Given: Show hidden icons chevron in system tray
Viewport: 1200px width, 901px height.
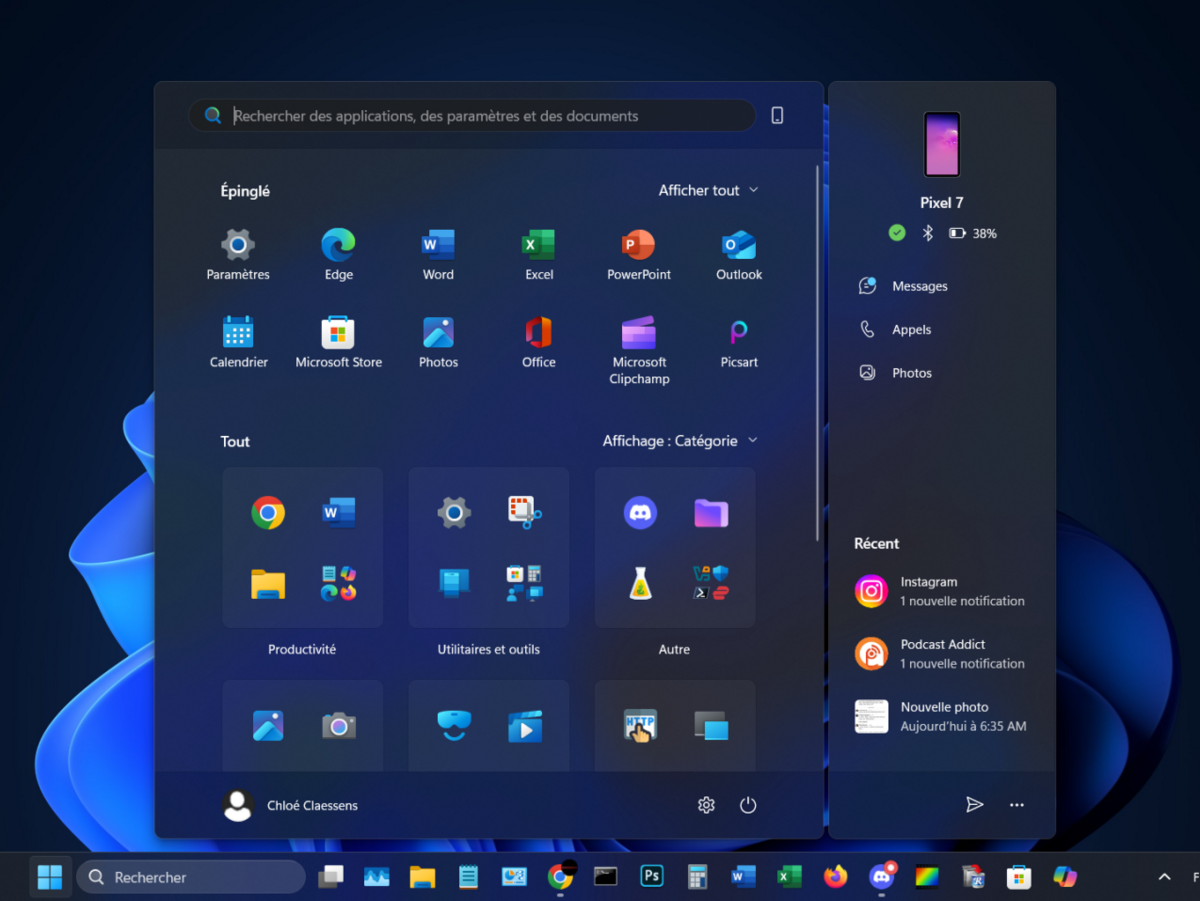Looking at the screenshot, I should 1164,877.
